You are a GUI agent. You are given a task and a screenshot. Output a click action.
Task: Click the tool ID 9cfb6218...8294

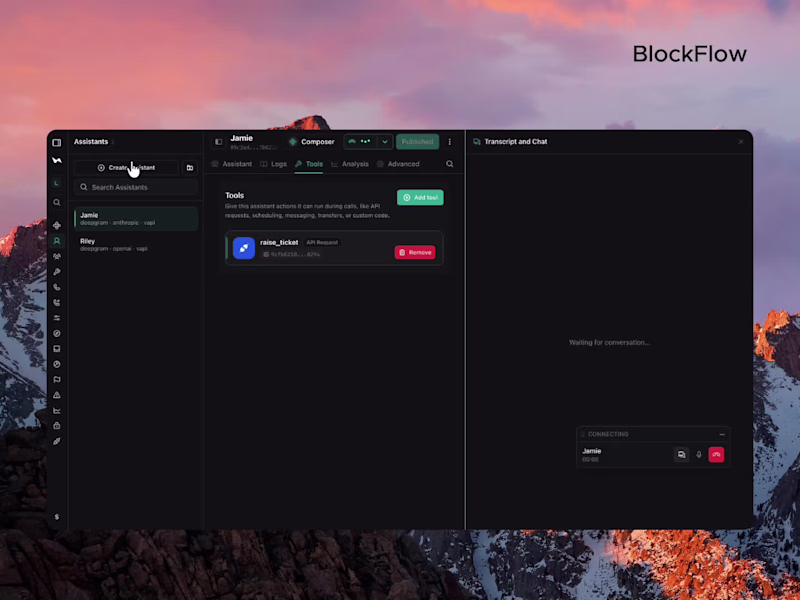click(x=292, y=254)
